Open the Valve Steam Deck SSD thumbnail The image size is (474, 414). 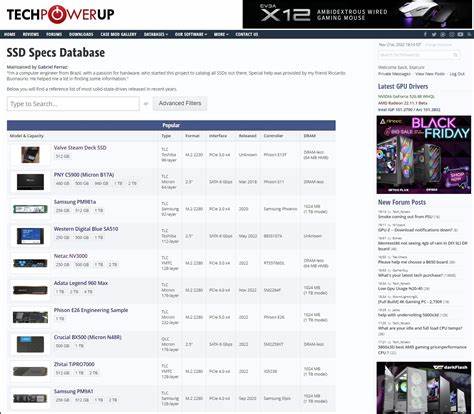30,155
